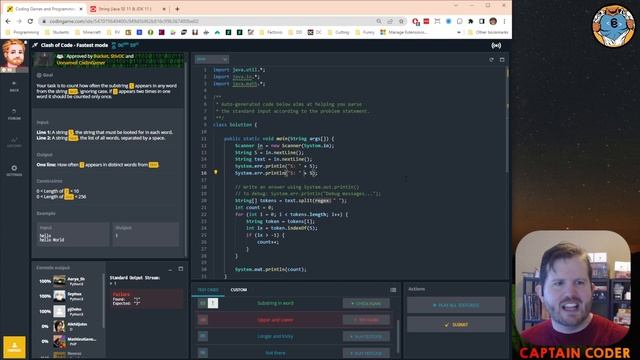
Task: Minimize the console output panel
Action: pyautogui.click(x=170, y=269)
